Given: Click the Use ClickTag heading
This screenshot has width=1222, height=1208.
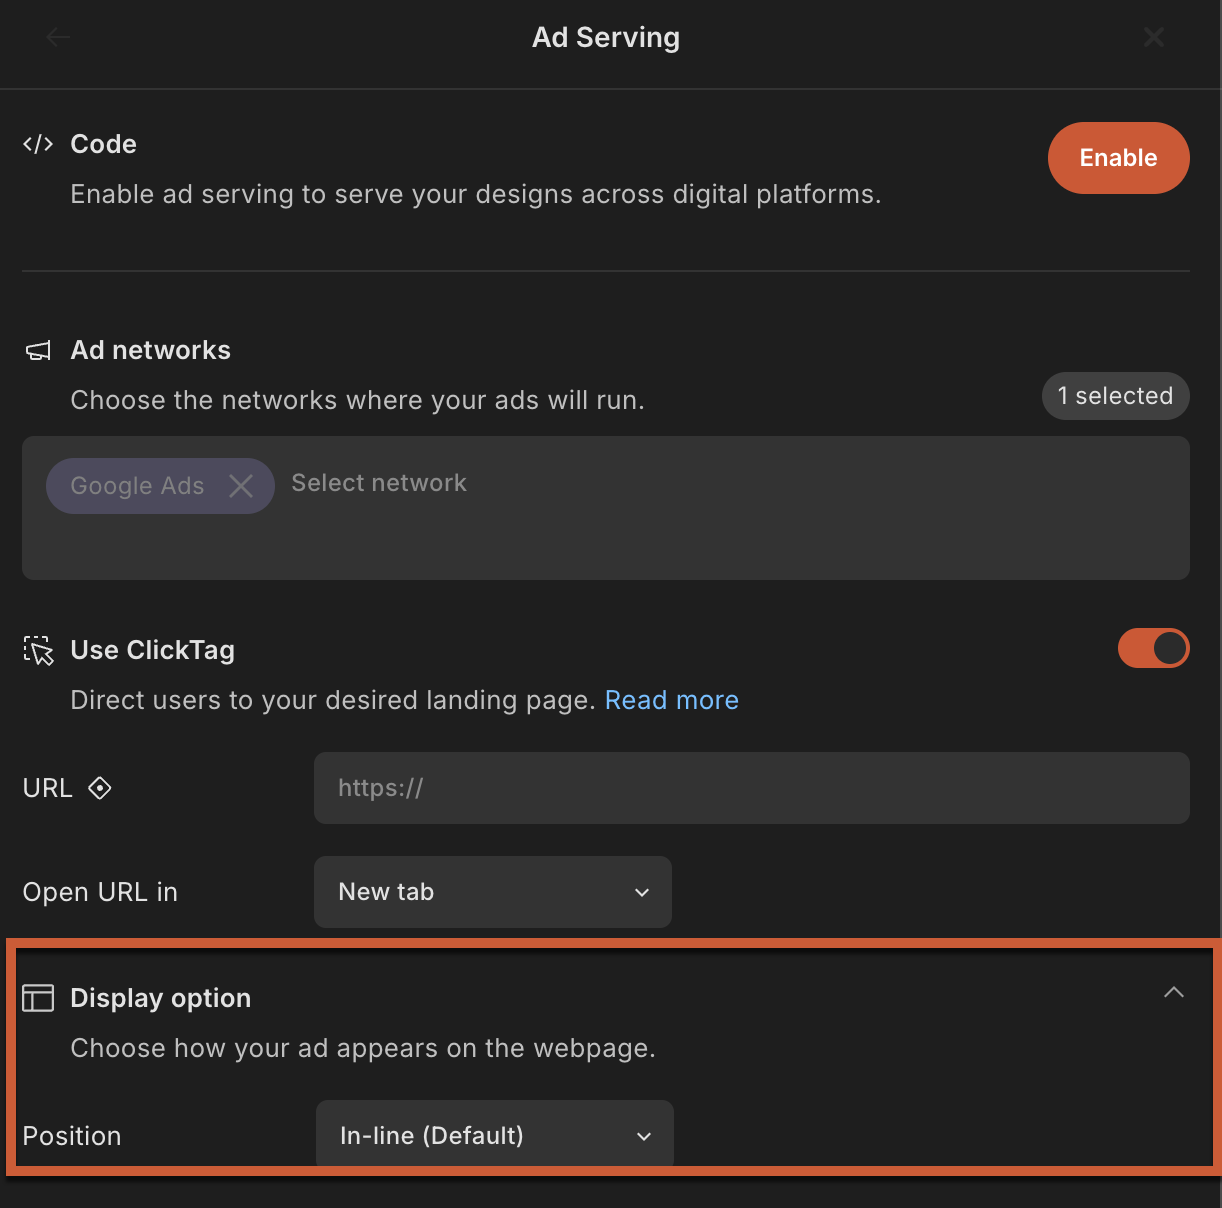Looking at the screenshot, I should tap(152, 650).
